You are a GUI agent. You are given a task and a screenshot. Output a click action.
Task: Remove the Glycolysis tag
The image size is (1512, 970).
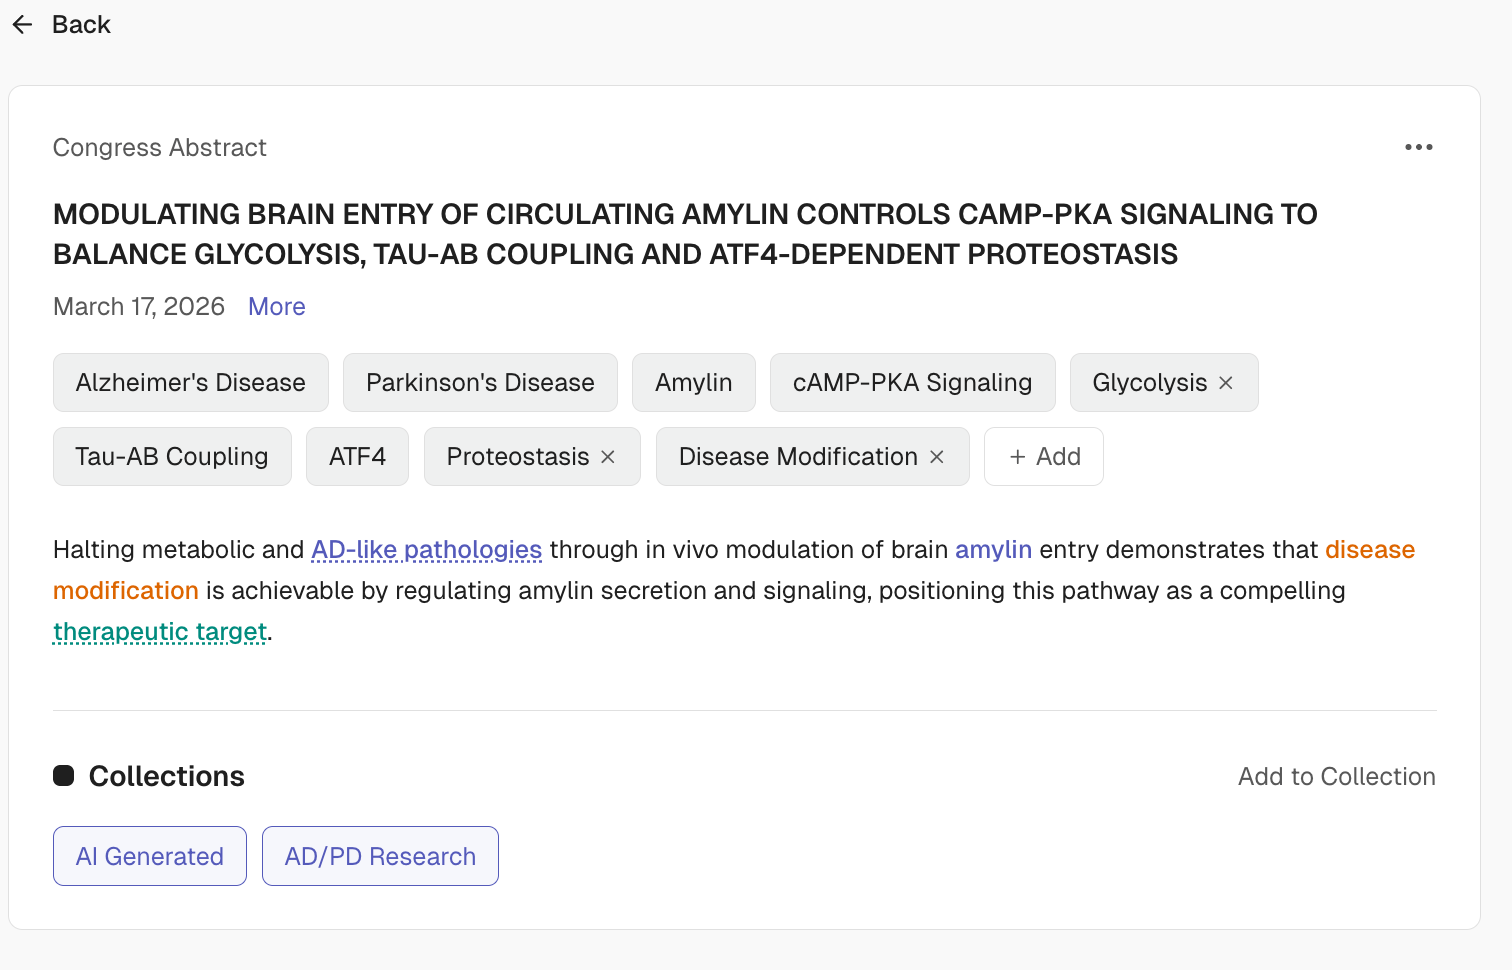click(1226, 383)
